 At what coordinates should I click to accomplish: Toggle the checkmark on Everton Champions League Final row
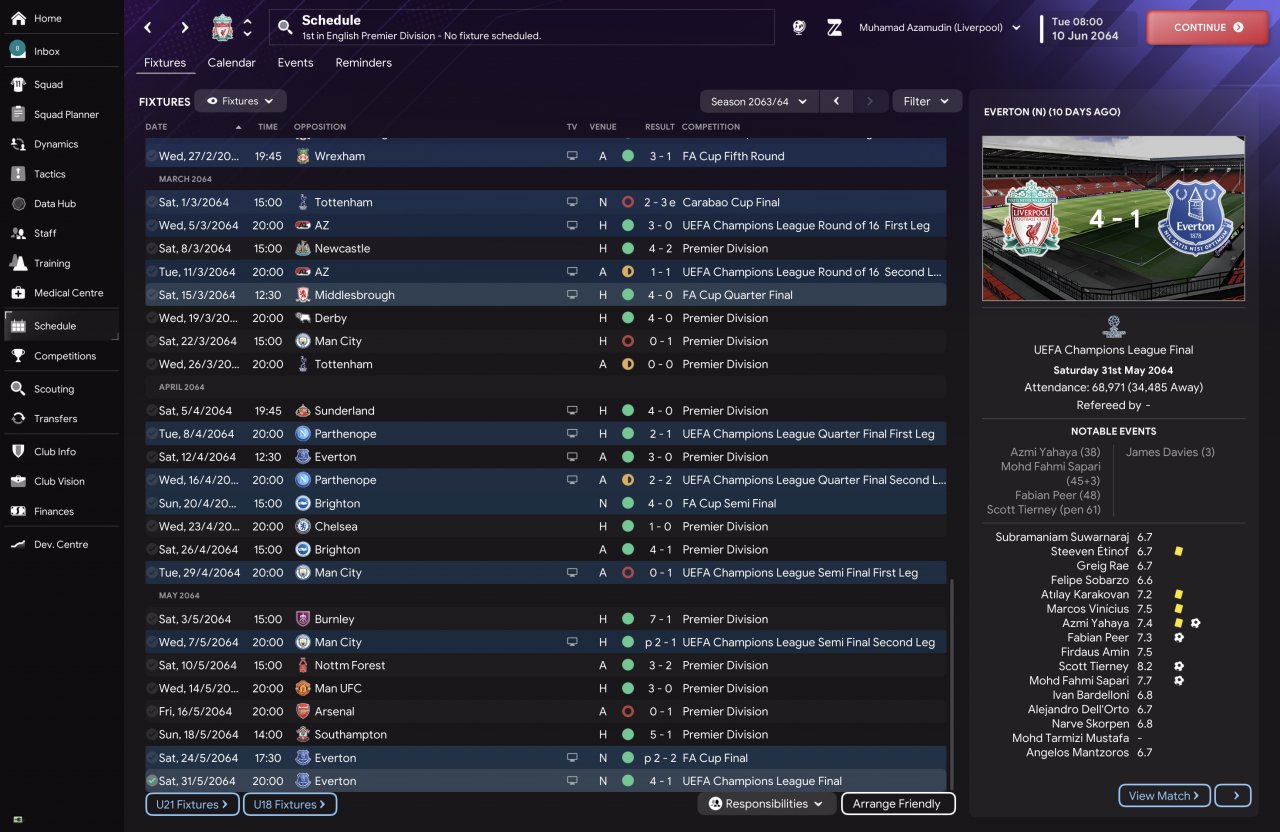(152, 781)
